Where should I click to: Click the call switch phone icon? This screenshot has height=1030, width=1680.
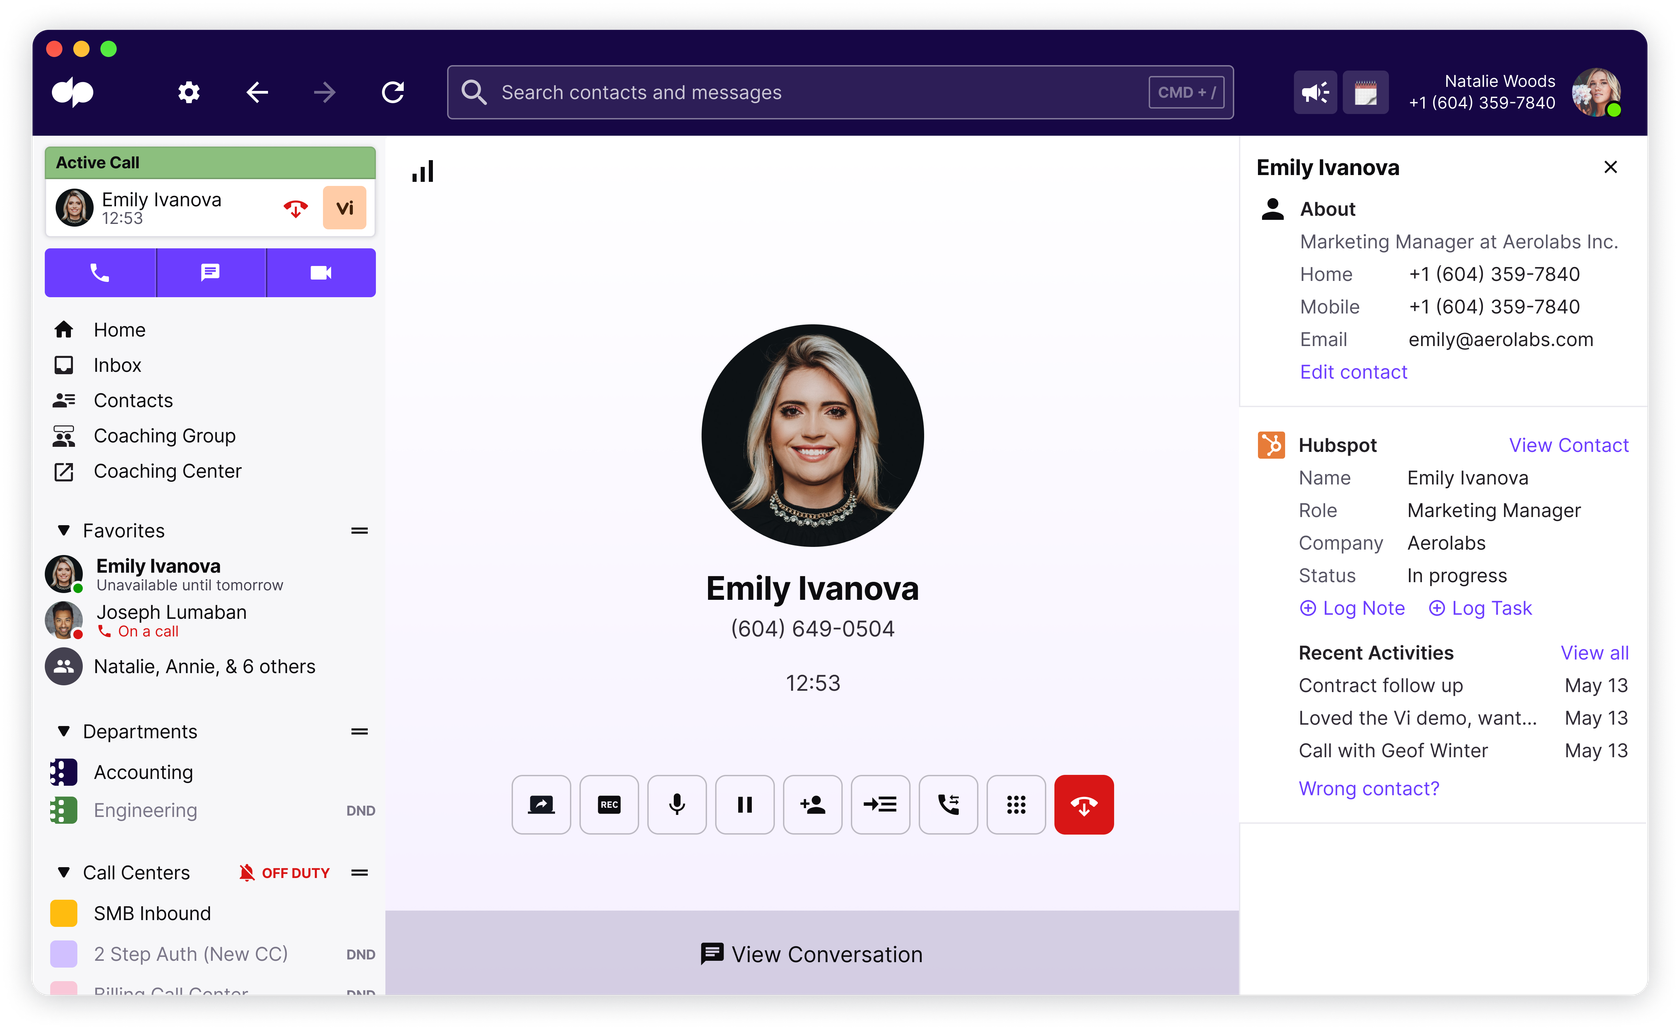pyautogui.click(x=948, y=804)
